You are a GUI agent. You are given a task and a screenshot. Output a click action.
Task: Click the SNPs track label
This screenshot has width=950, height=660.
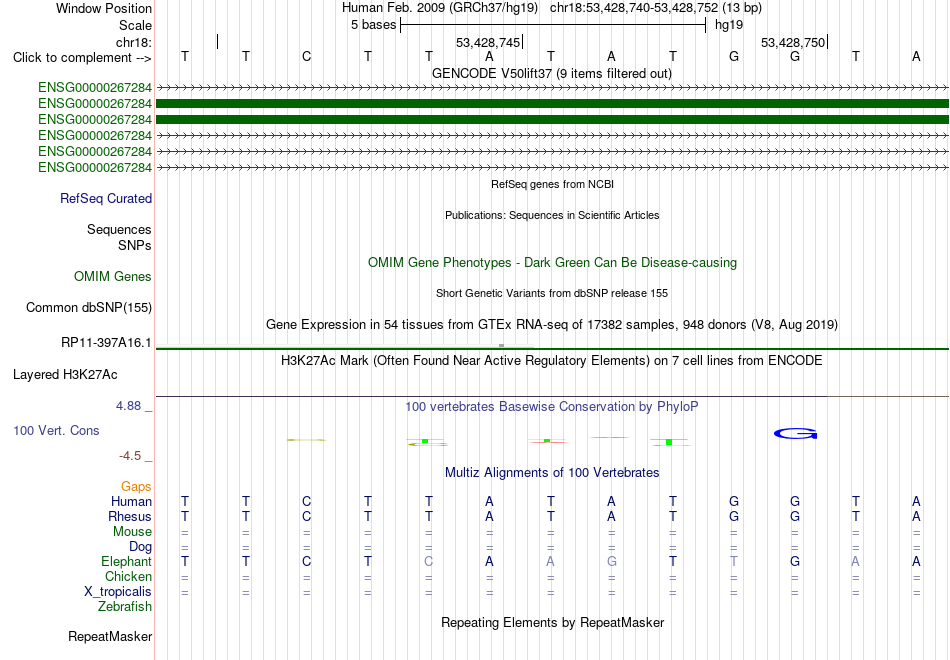pos(135,245)
